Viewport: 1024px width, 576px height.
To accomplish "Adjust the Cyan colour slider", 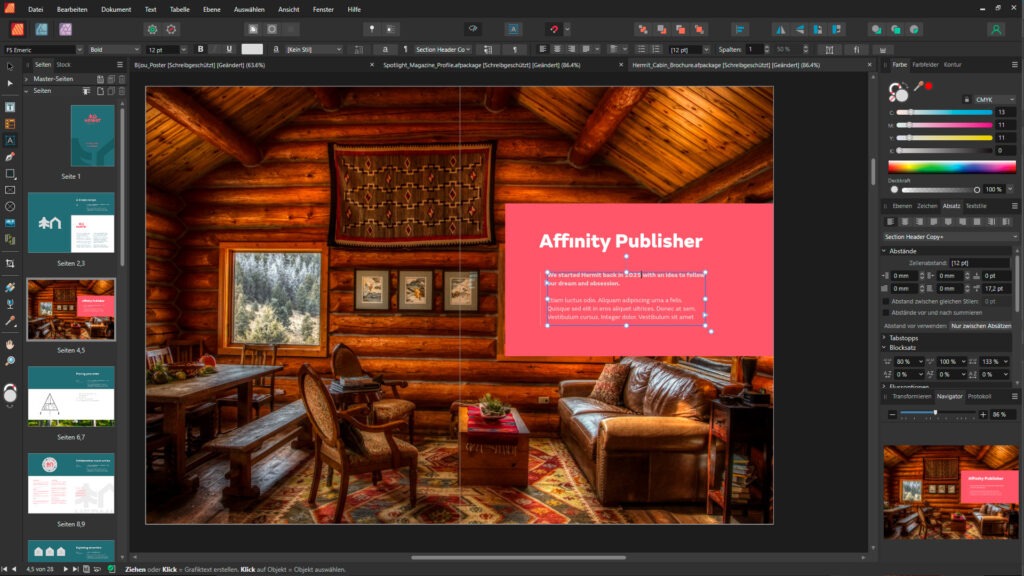I will pyautogui.click(x=944, y=112).
